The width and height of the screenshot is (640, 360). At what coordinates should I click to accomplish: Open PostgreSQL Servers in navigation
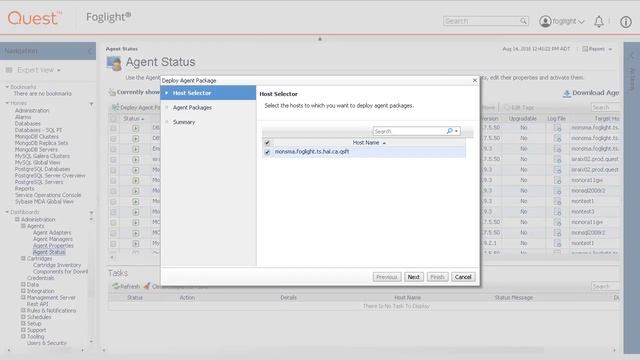pos(39,182)
